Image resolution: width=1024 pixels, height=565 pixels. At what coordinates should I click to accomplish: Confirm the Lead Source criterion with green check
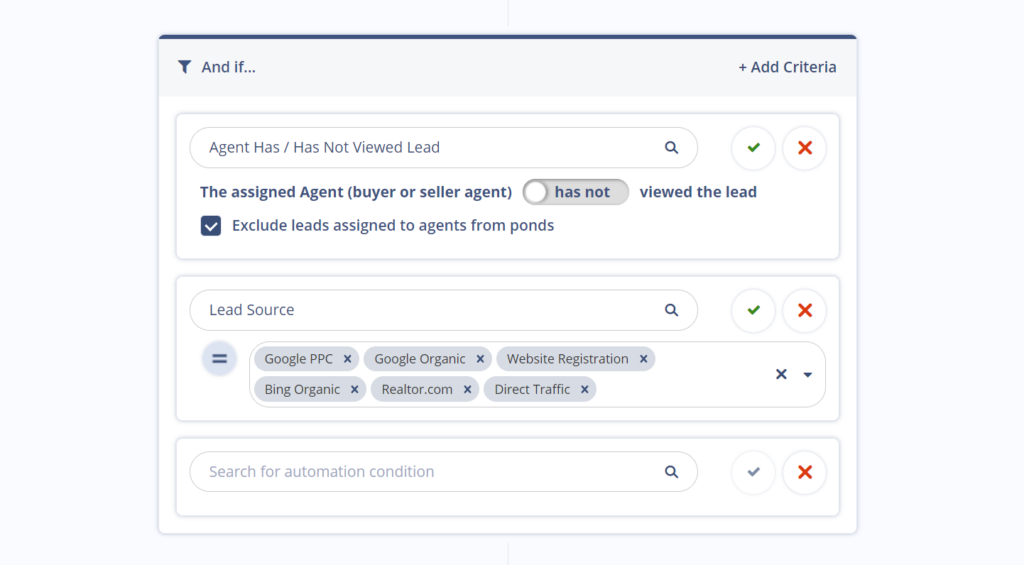[x=753, y=311]
